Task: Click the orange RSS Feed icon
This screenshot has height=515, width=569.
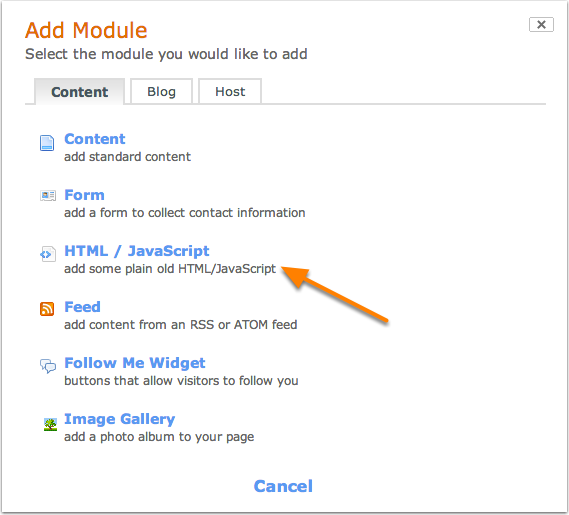Action: pyautogui.click(x=47, y=309)
